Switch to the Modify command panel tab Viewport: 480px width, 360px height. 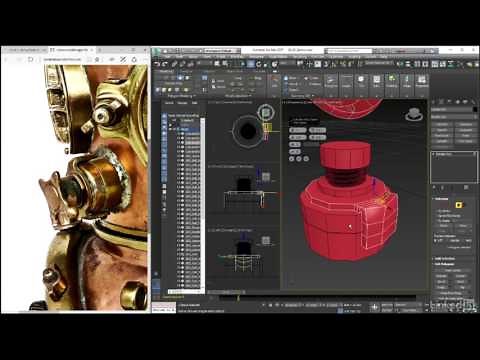(x=441, y=102)
